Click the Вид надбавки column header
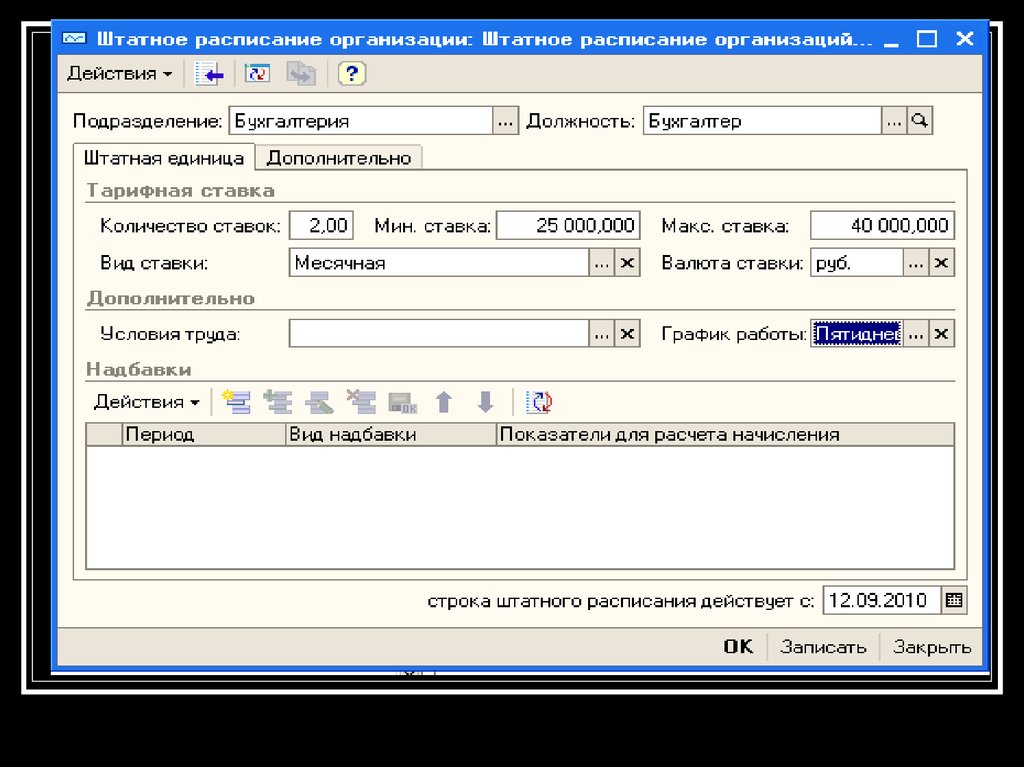Screen dimensions: 1024x767 click(390, 434)
